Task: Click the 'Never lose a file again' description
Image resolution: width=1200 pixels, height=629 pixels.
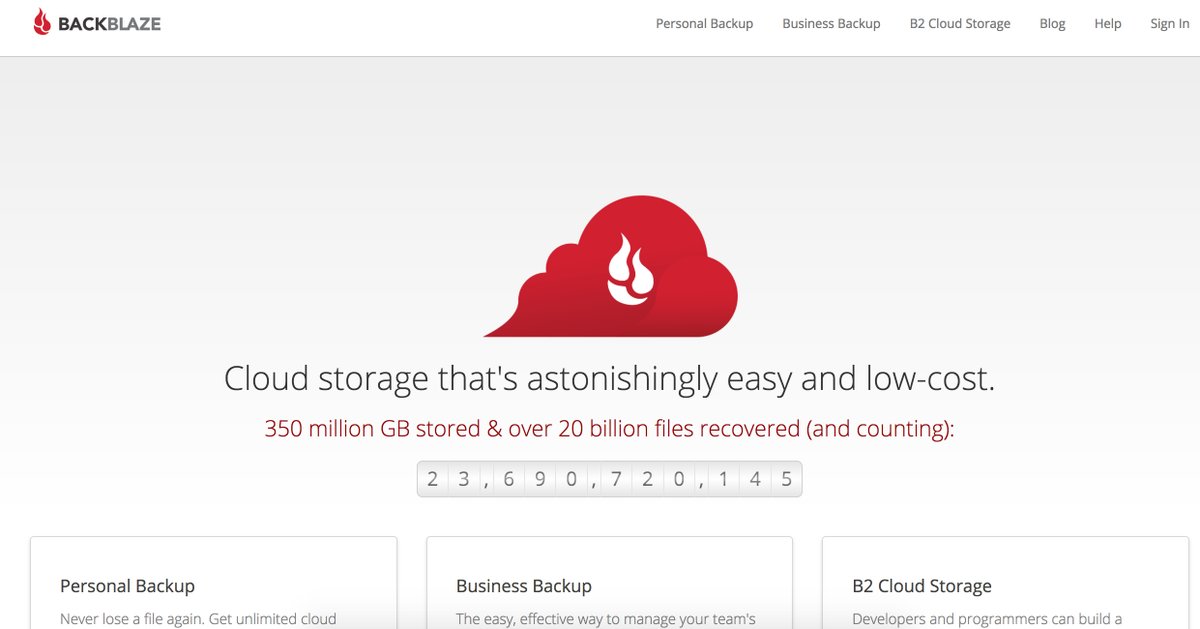Action: (198, 619)
